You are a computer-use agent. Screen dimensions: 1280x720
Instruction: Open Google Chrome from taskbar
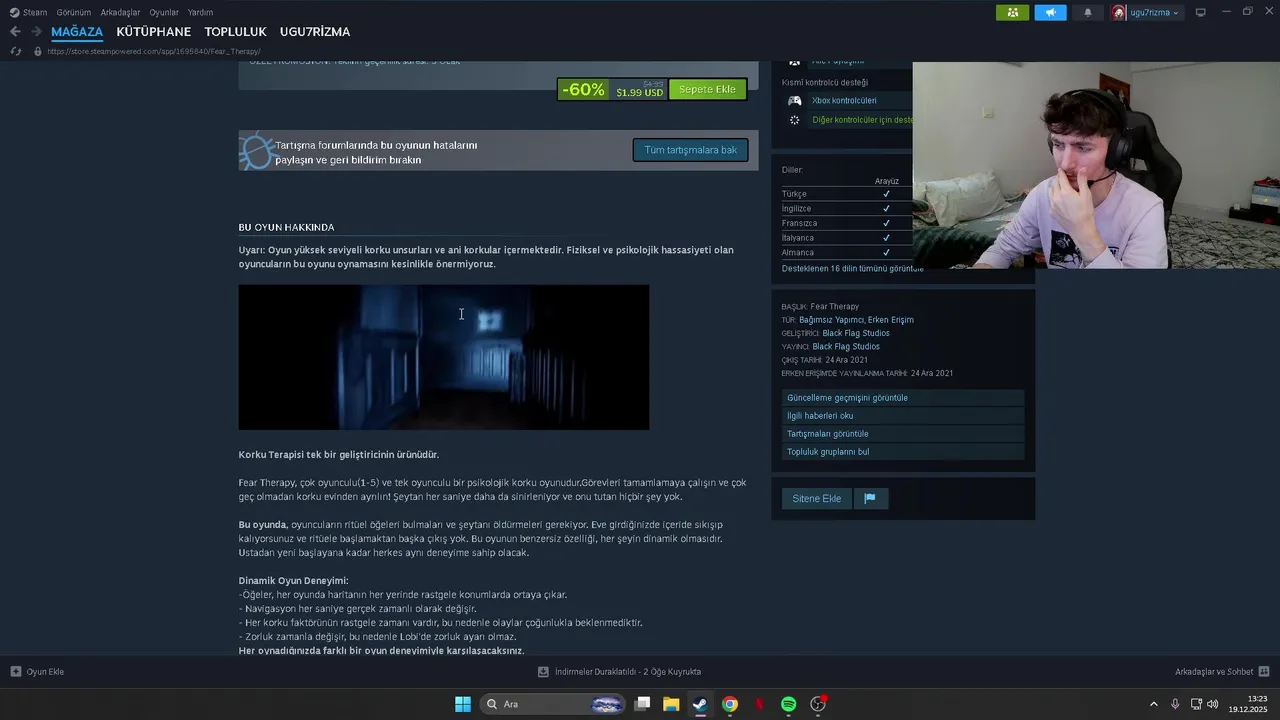[730, 704]
